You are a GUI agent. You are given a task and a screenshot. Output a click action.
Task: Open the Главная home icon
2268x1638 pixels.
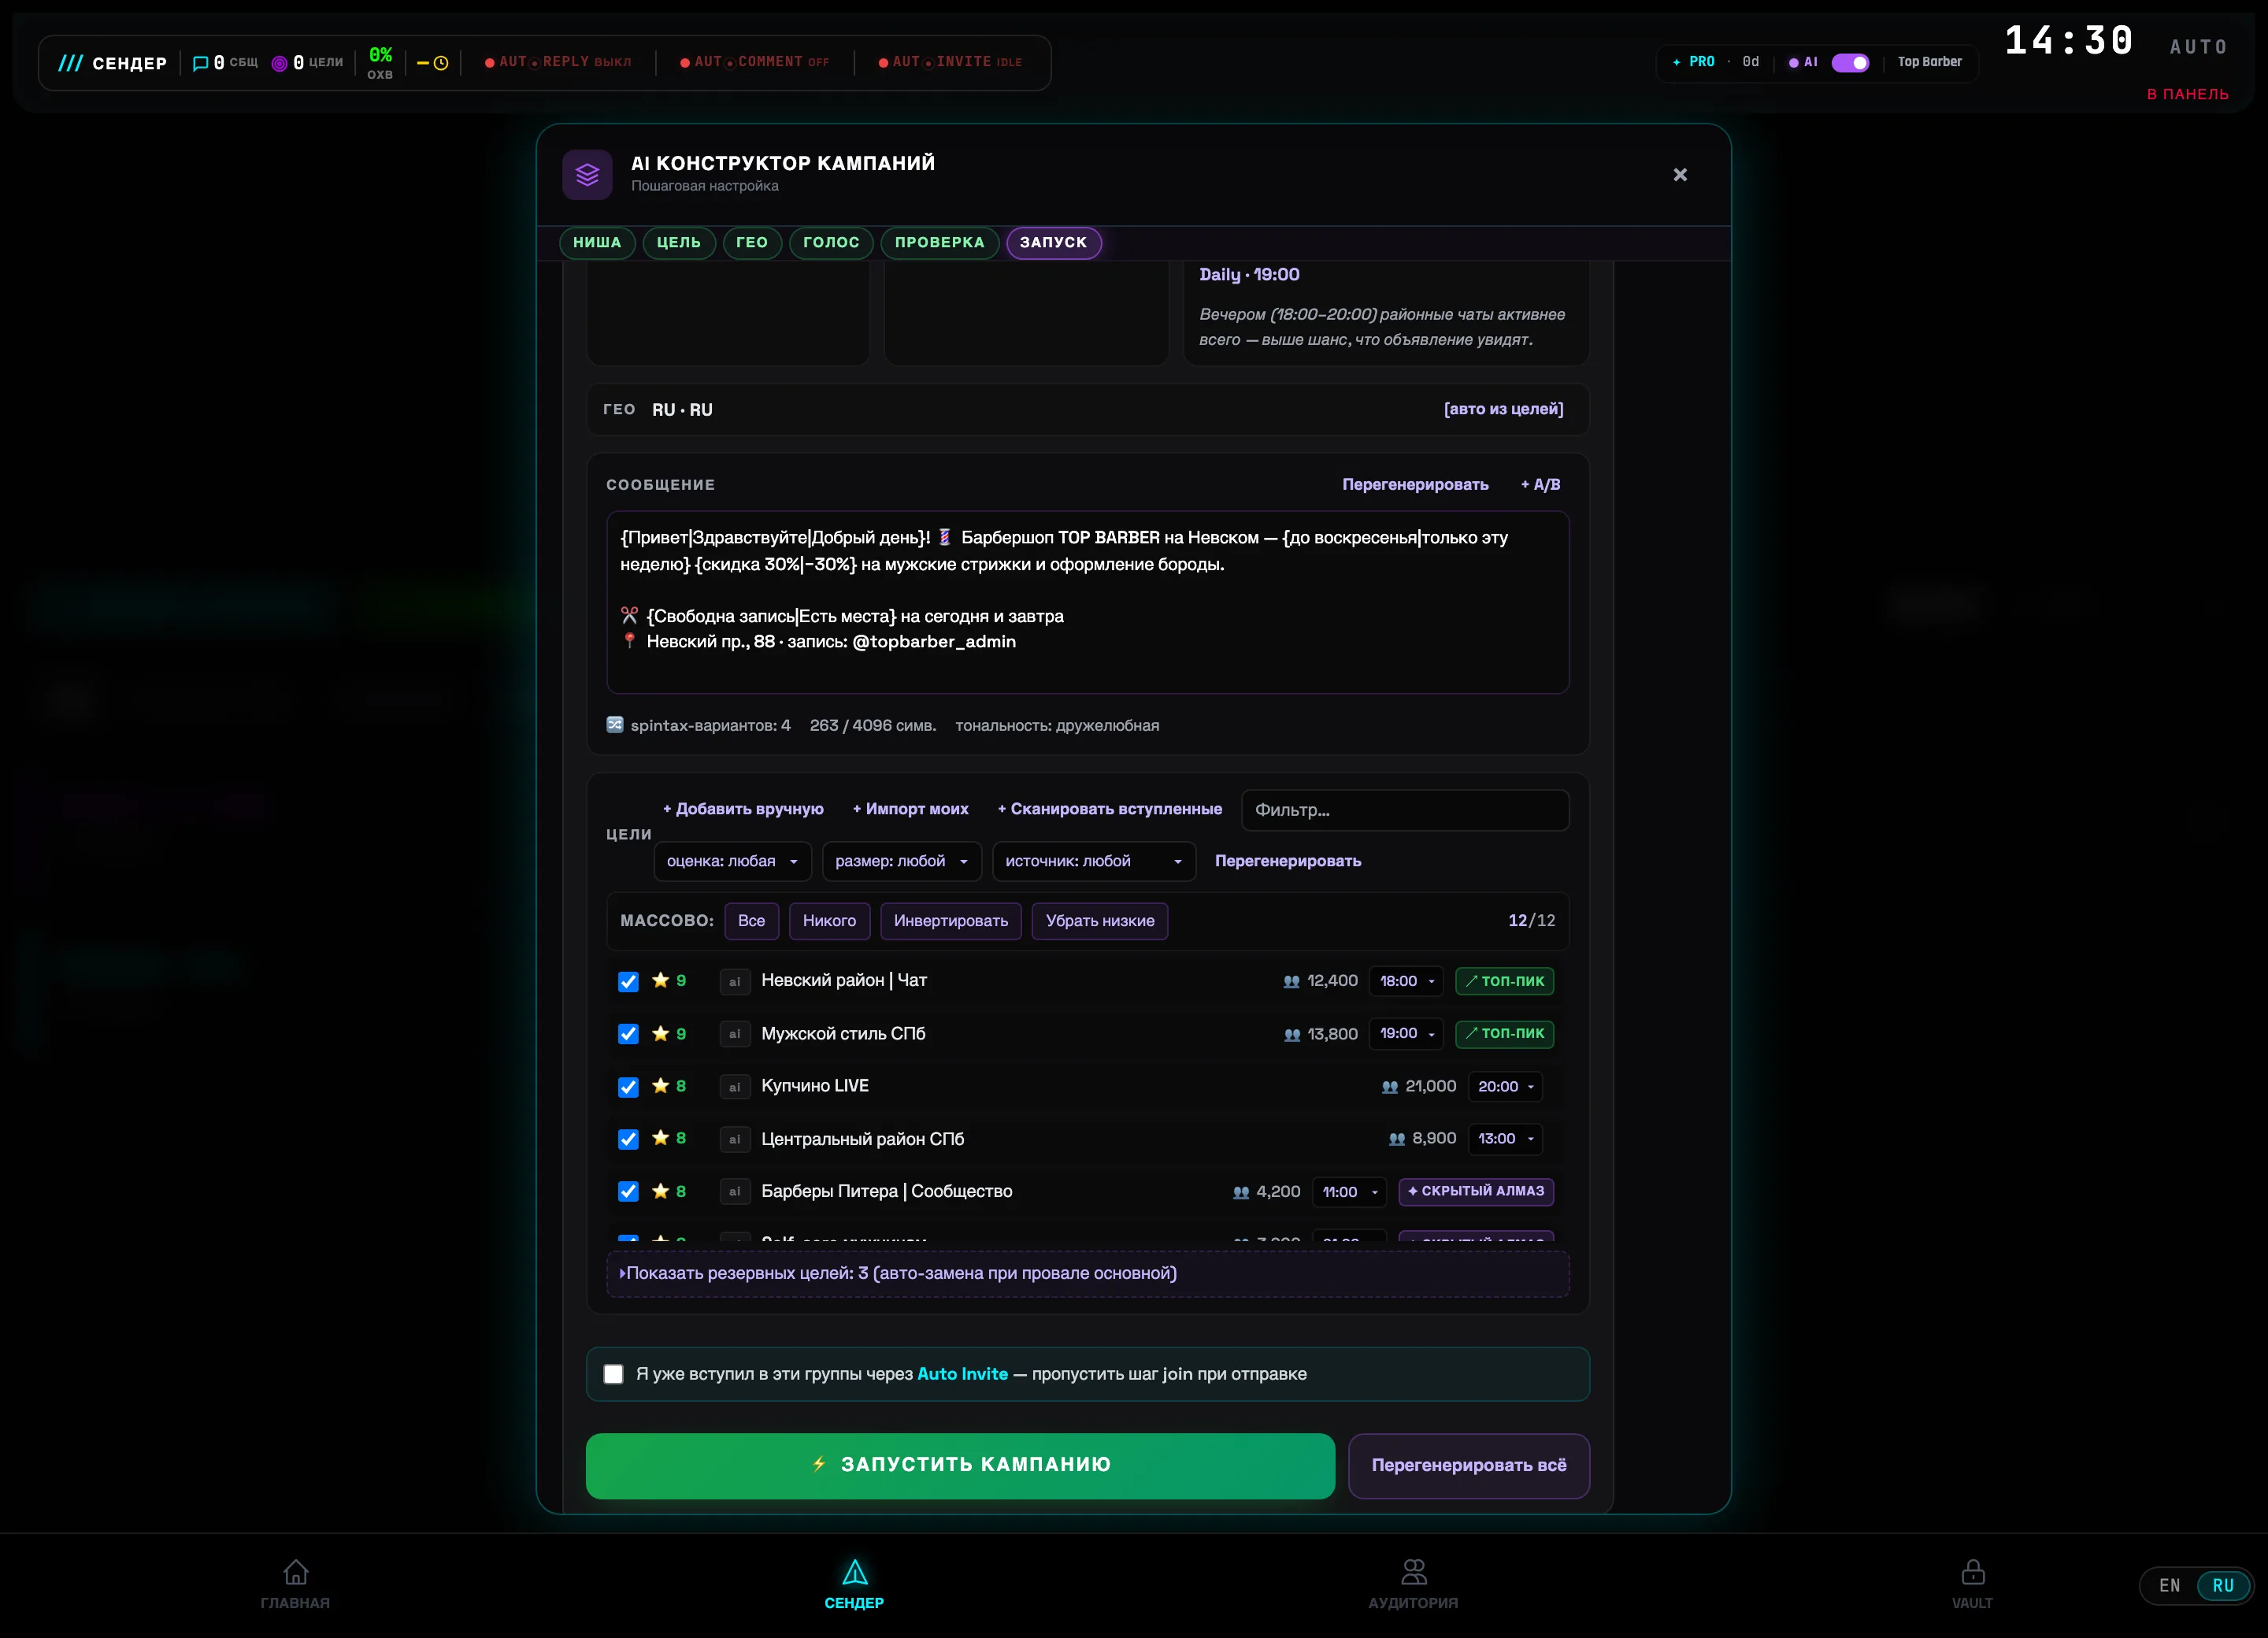click(x=295, y=1572)
